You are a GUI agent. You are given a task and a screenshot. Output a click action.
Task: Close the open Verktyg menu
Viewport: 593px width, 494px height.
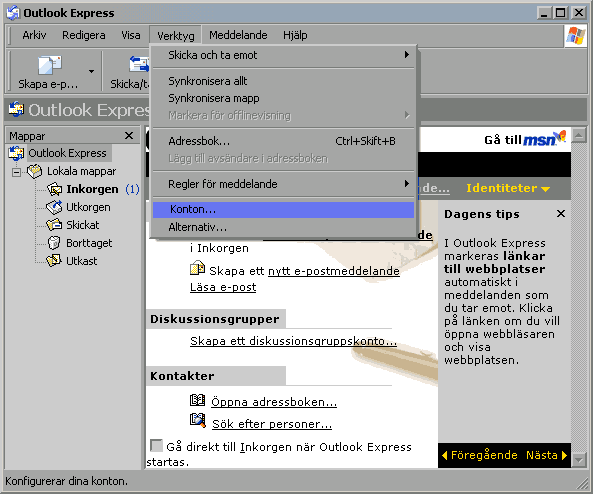(x=175, y=36)
